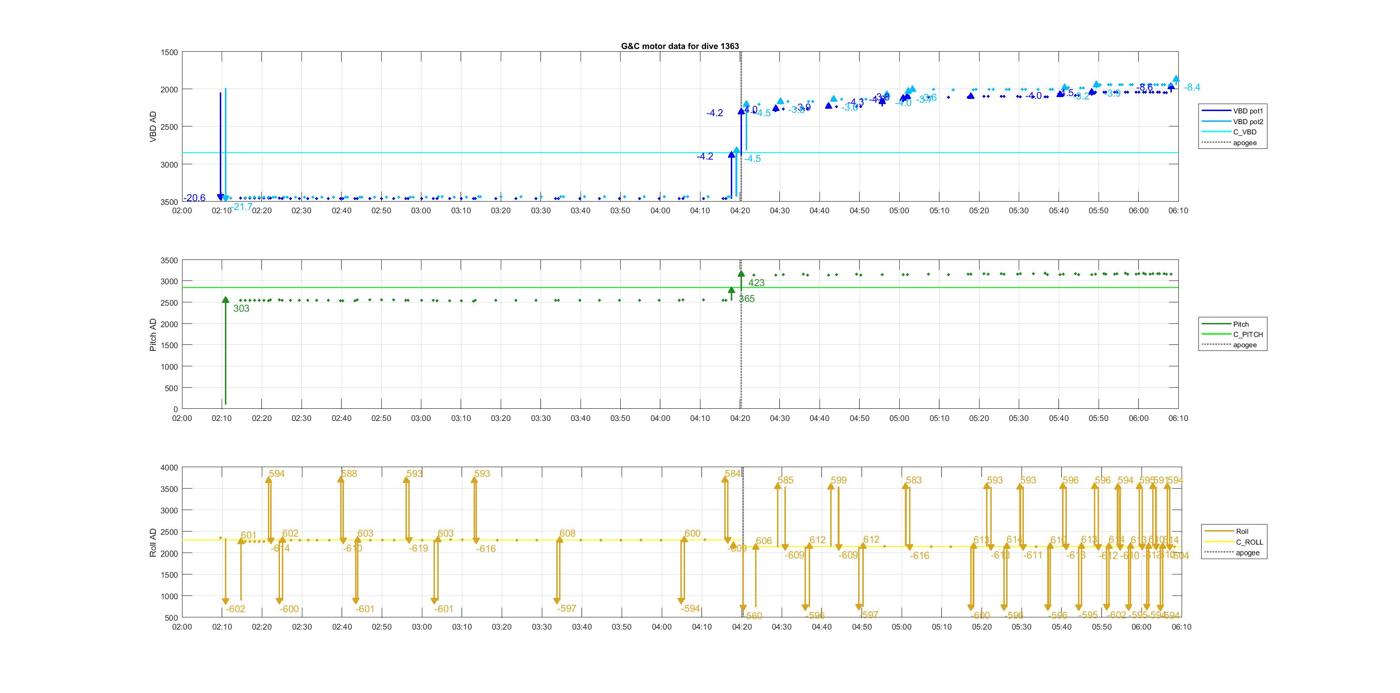Click the '423' pitch data label
The image size is (1400, 693).
(x=756, y=283)
